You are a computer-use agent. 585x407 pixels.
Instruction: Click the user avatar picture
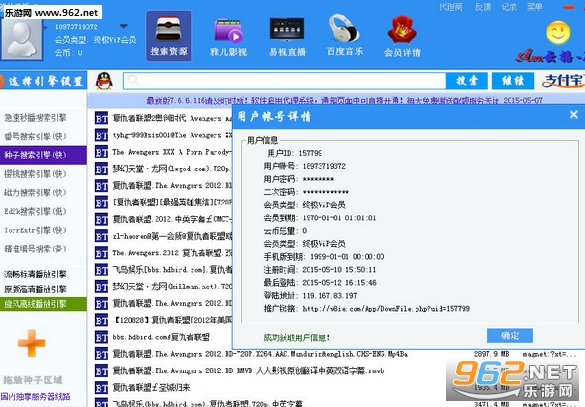tap(22, 39)
